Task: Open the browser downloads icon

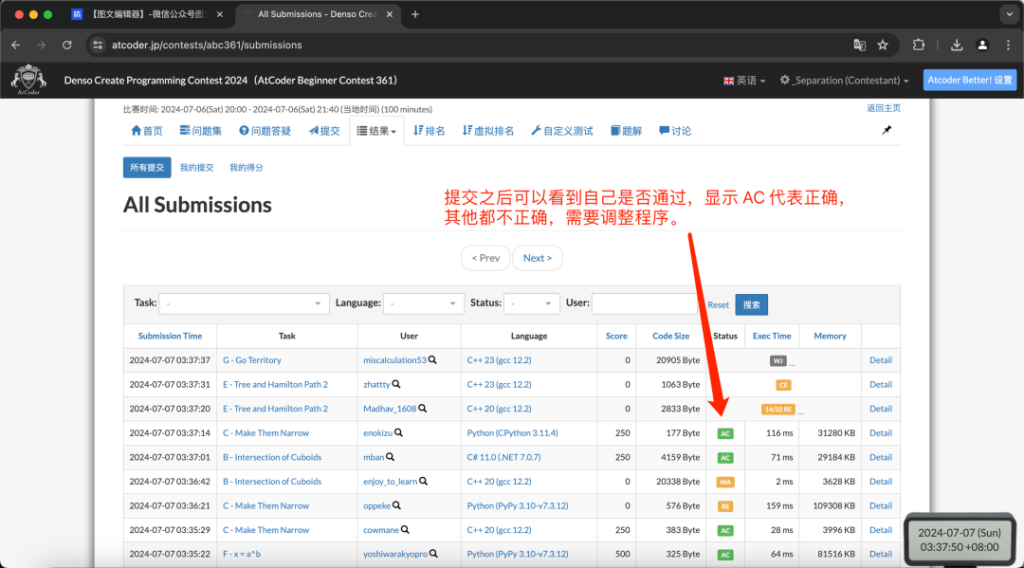Action: coord(957,45)
